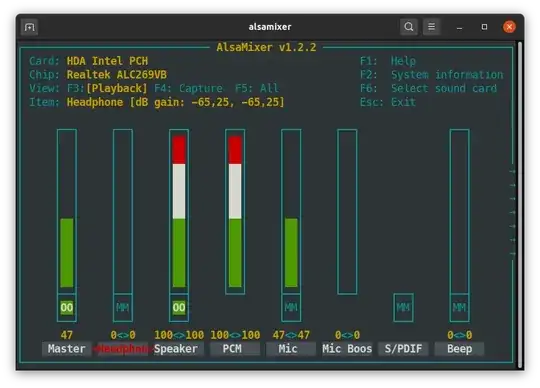
Task: Toggle the Master mute indicator
Action: (67, 307)
